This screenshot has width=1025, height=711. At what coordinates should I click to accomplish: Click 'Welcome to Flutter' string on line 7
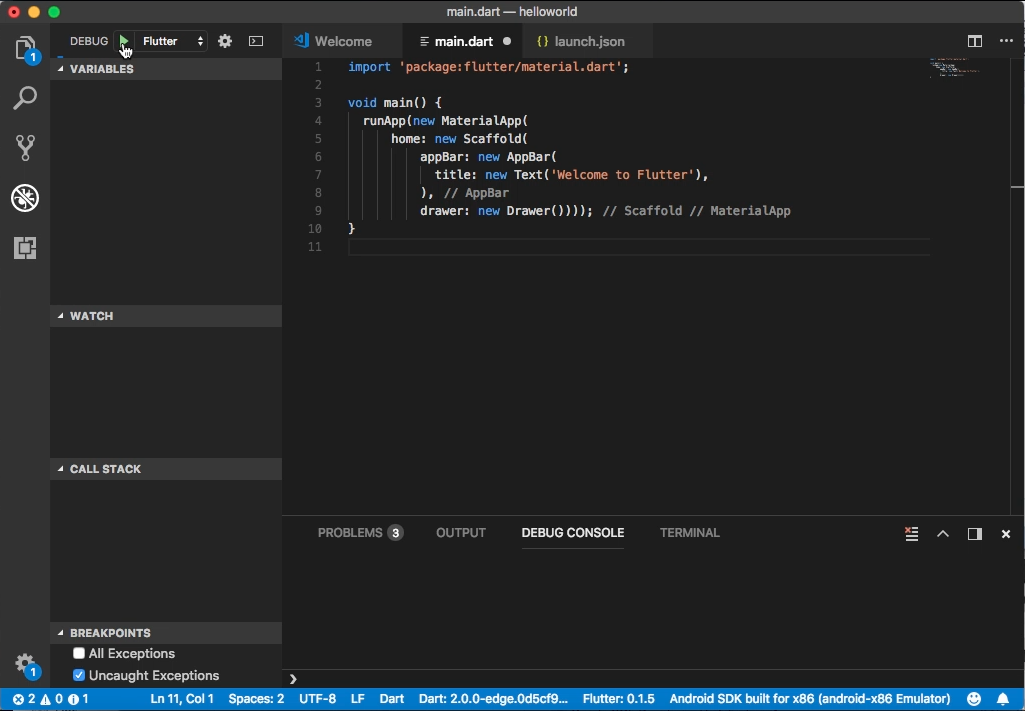622,174
